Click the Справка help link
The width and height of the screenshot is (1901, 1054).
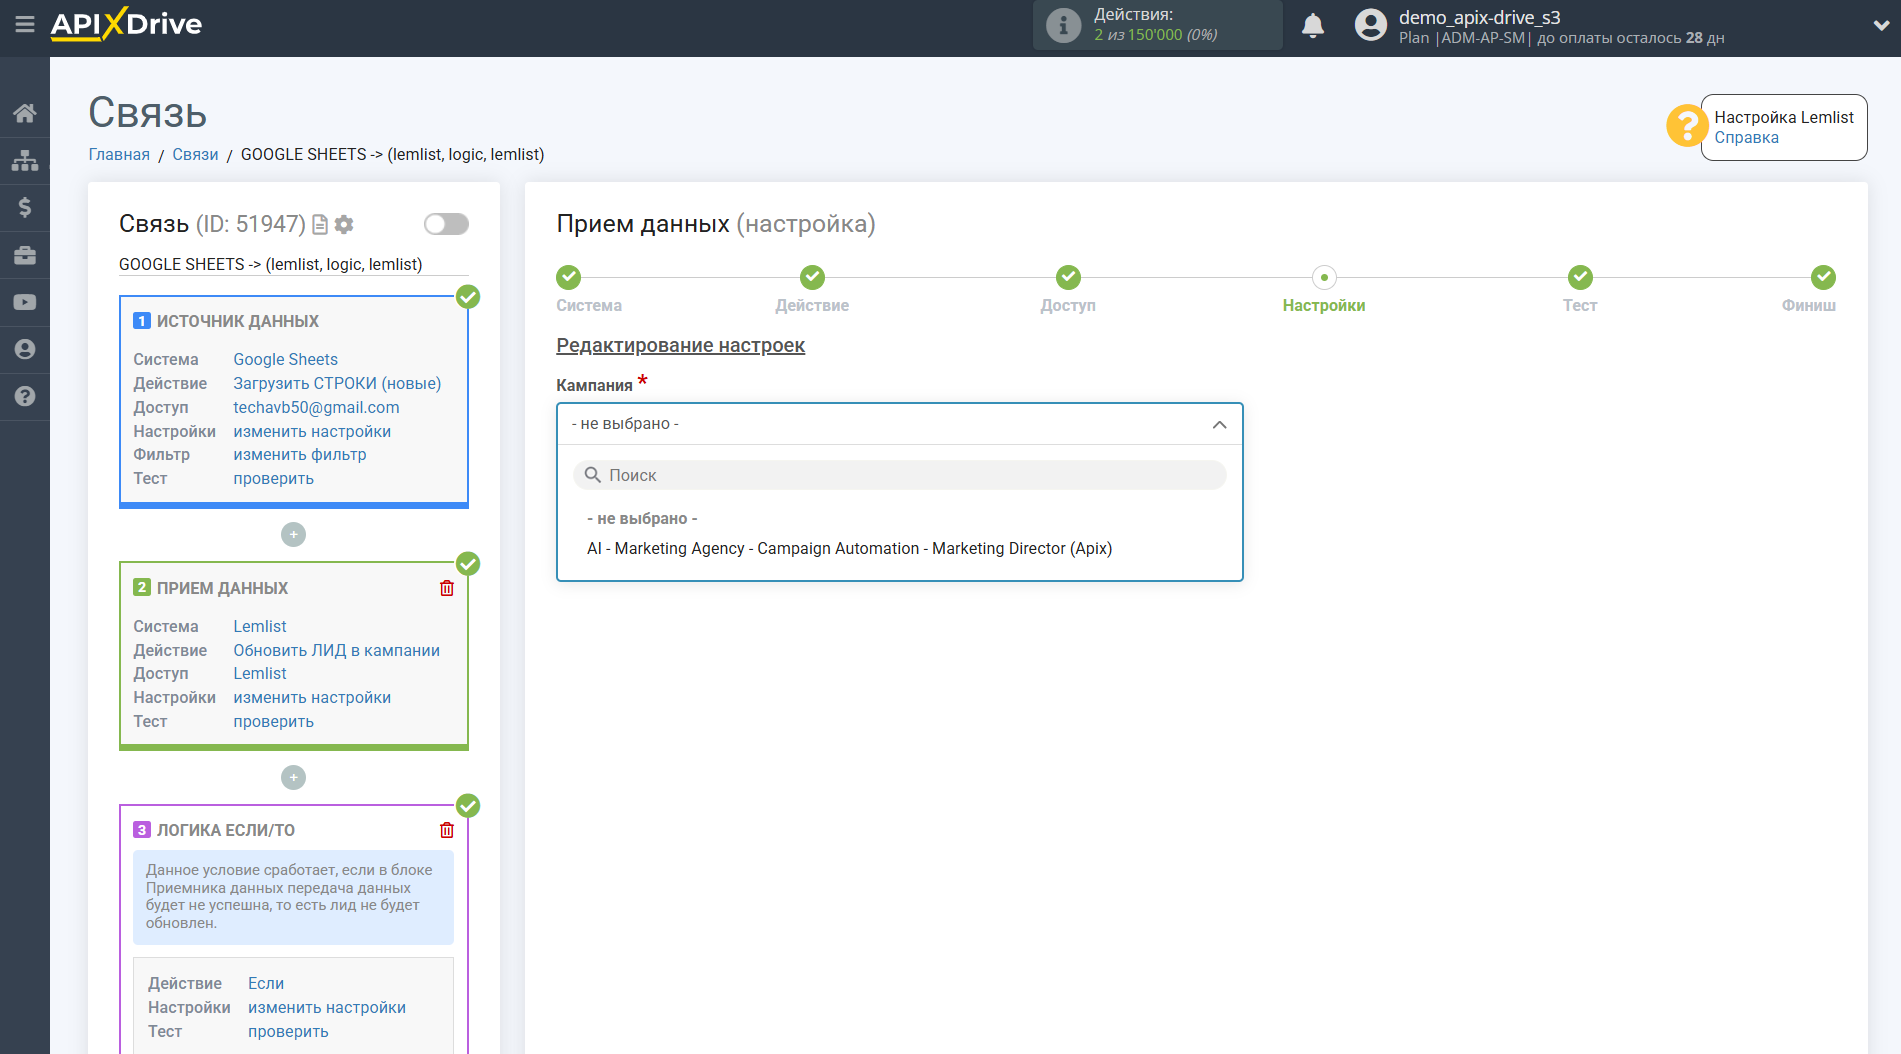1746,138
